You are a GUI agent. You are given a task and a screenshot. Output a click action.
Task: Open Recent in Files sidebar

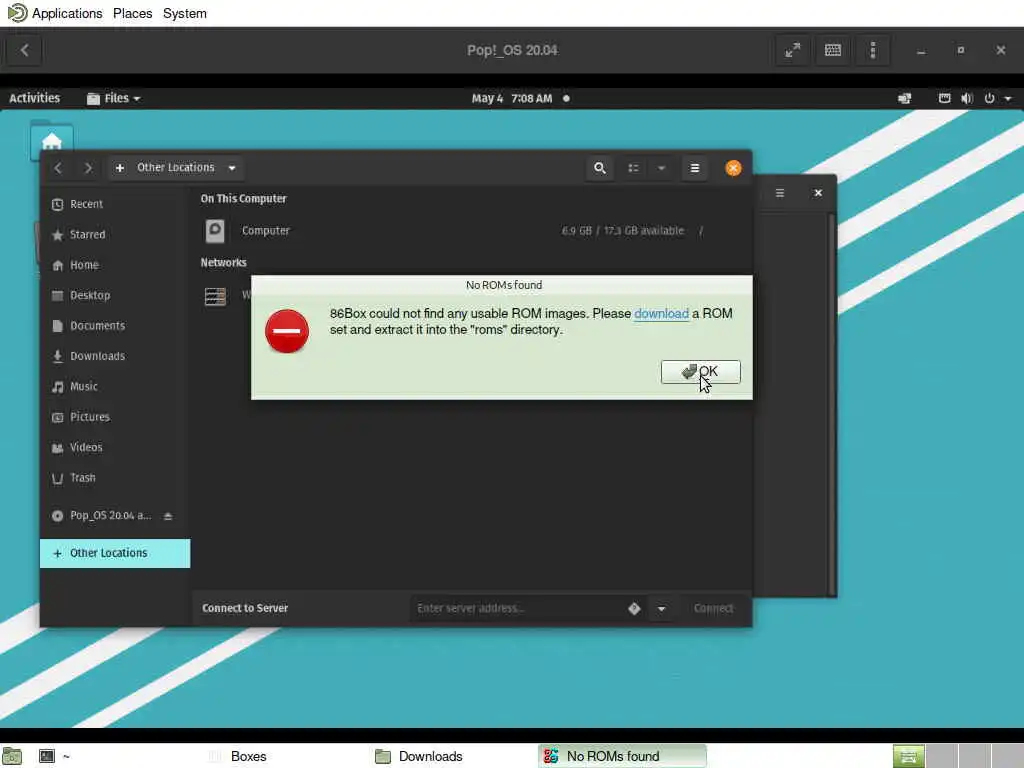pos(115,204)
